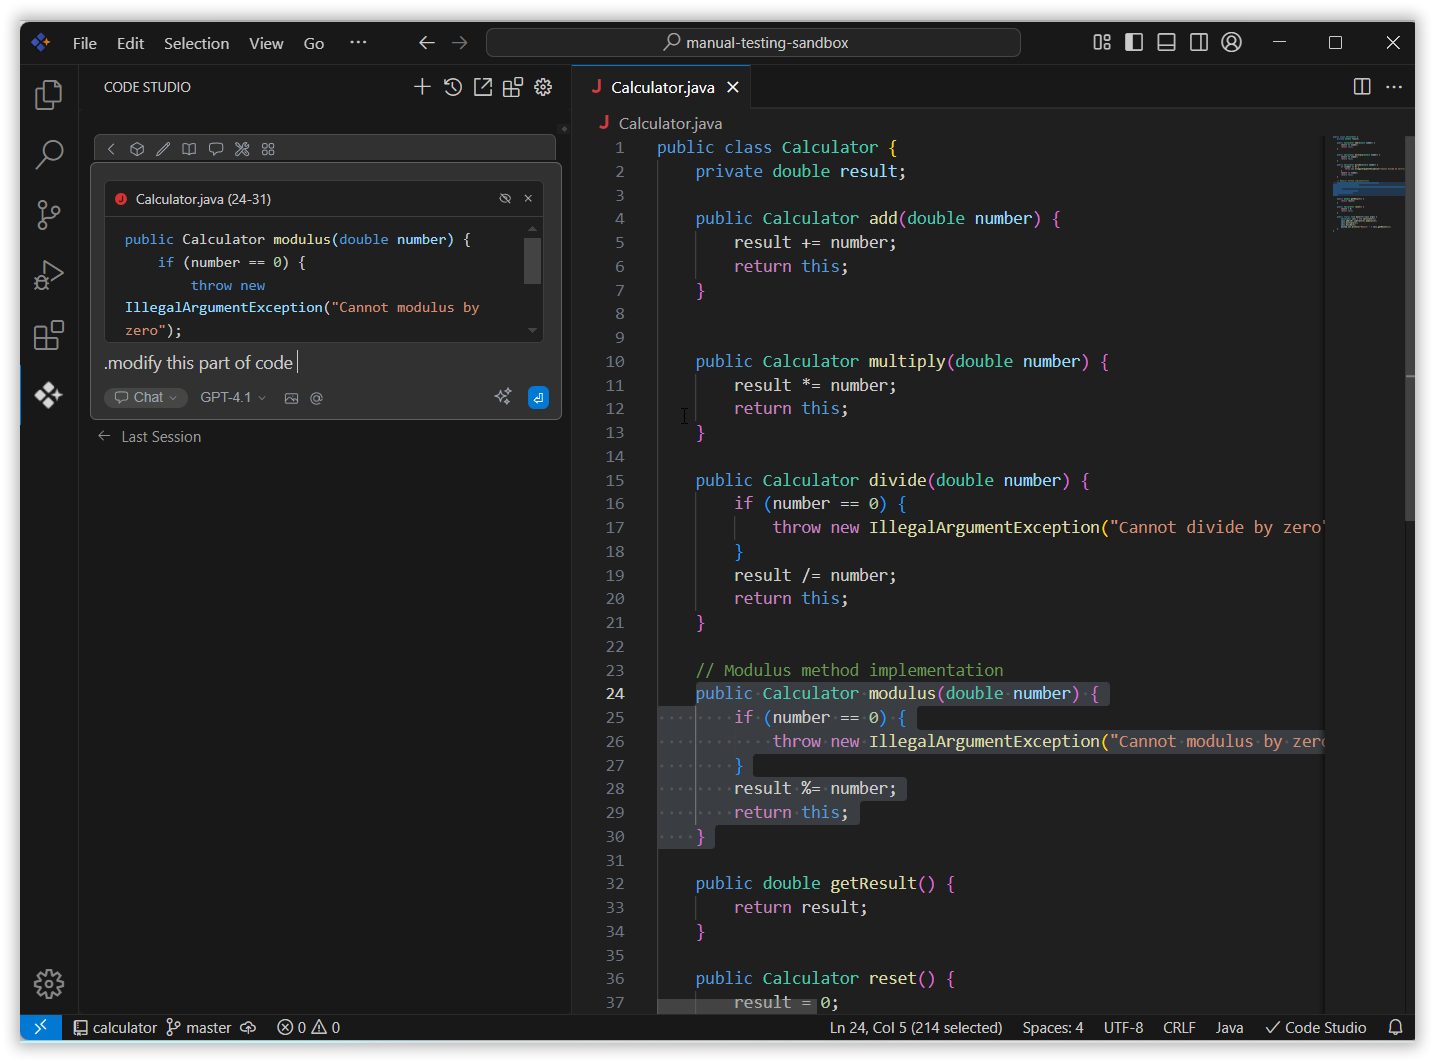Click the sparkle enhance prompt icon

pos(503,397)
